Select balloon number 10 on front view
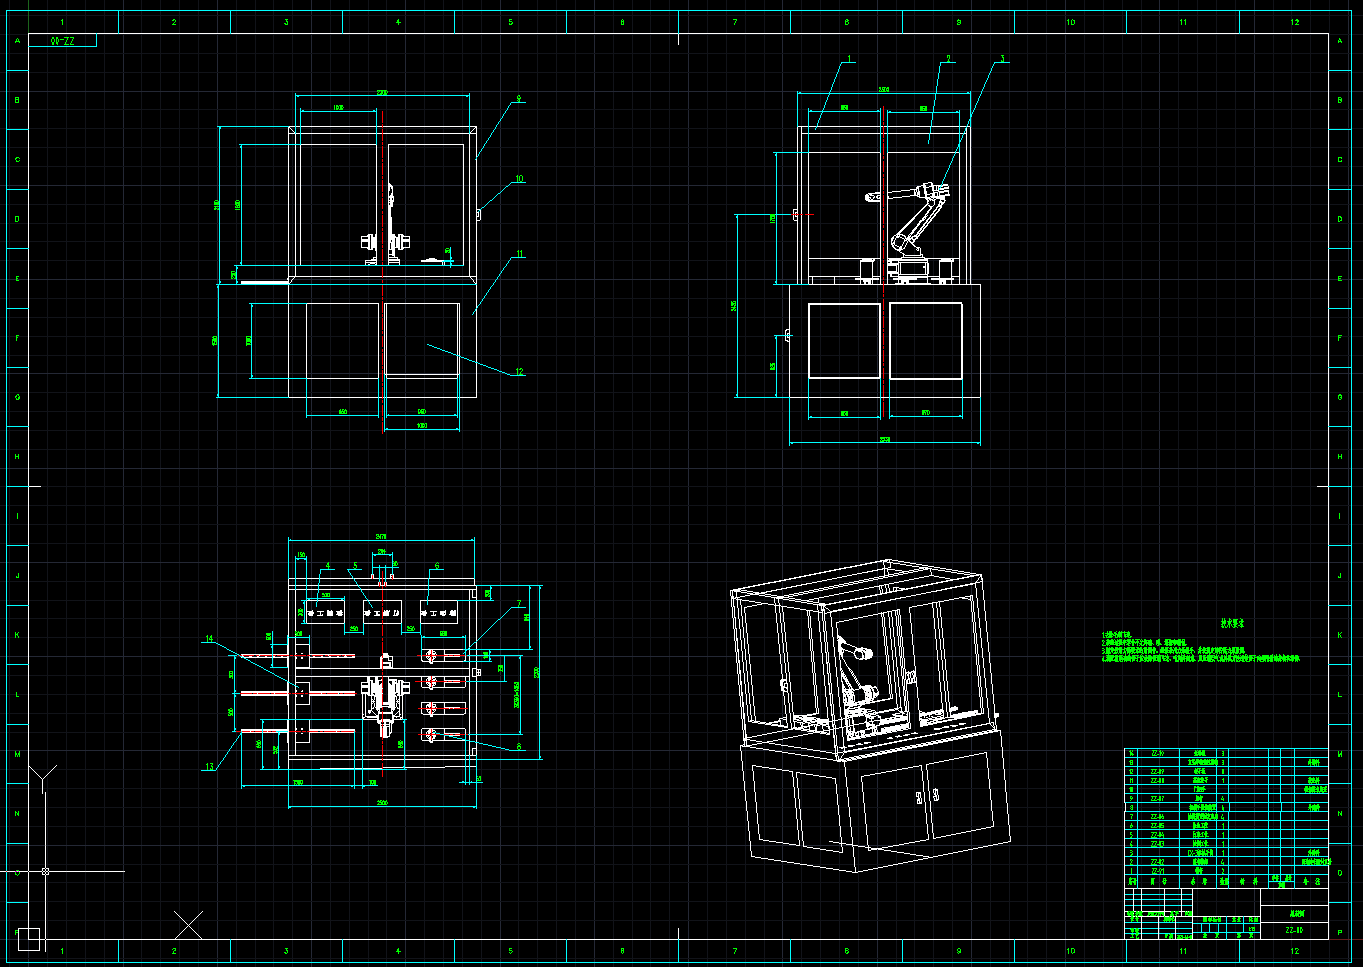The height and width of the screenshot is (967, 1363). click(519, 179)
